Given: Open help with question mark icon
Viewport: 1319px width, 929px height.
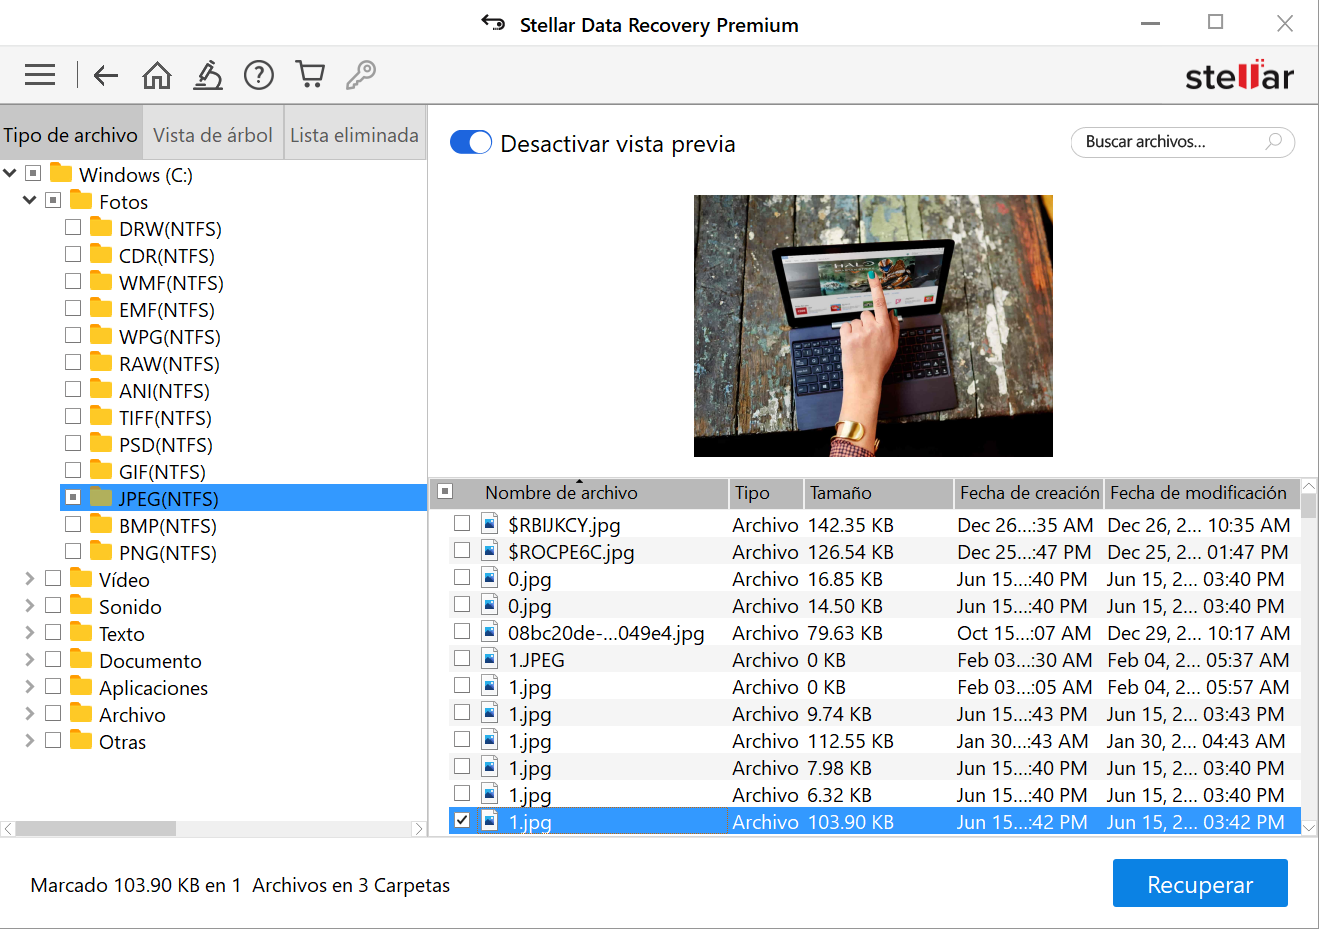Looking at the screenshot, I should pyautogui.click(x=259, y=75).
